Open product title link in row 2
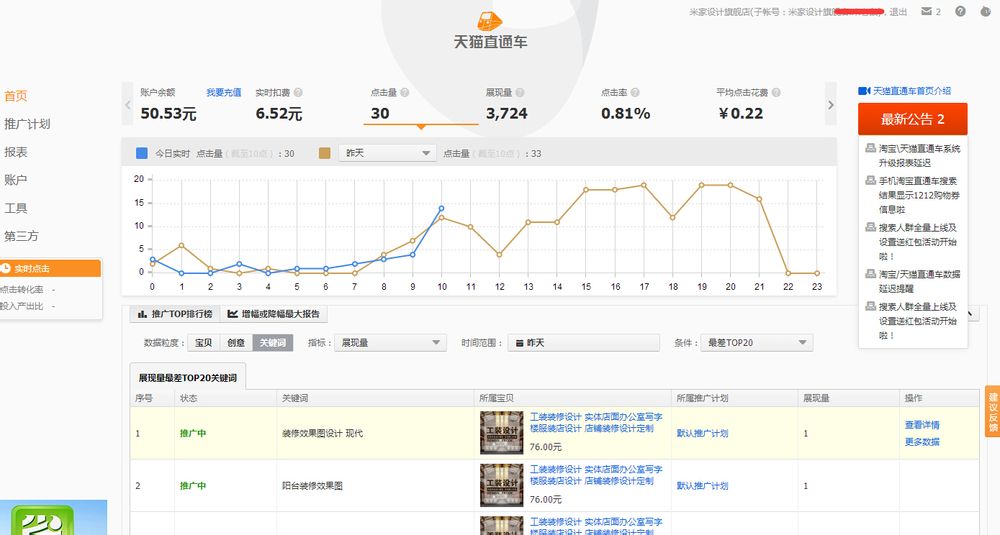This screenshot has width=1000, height=535. [x=596, y=474]
